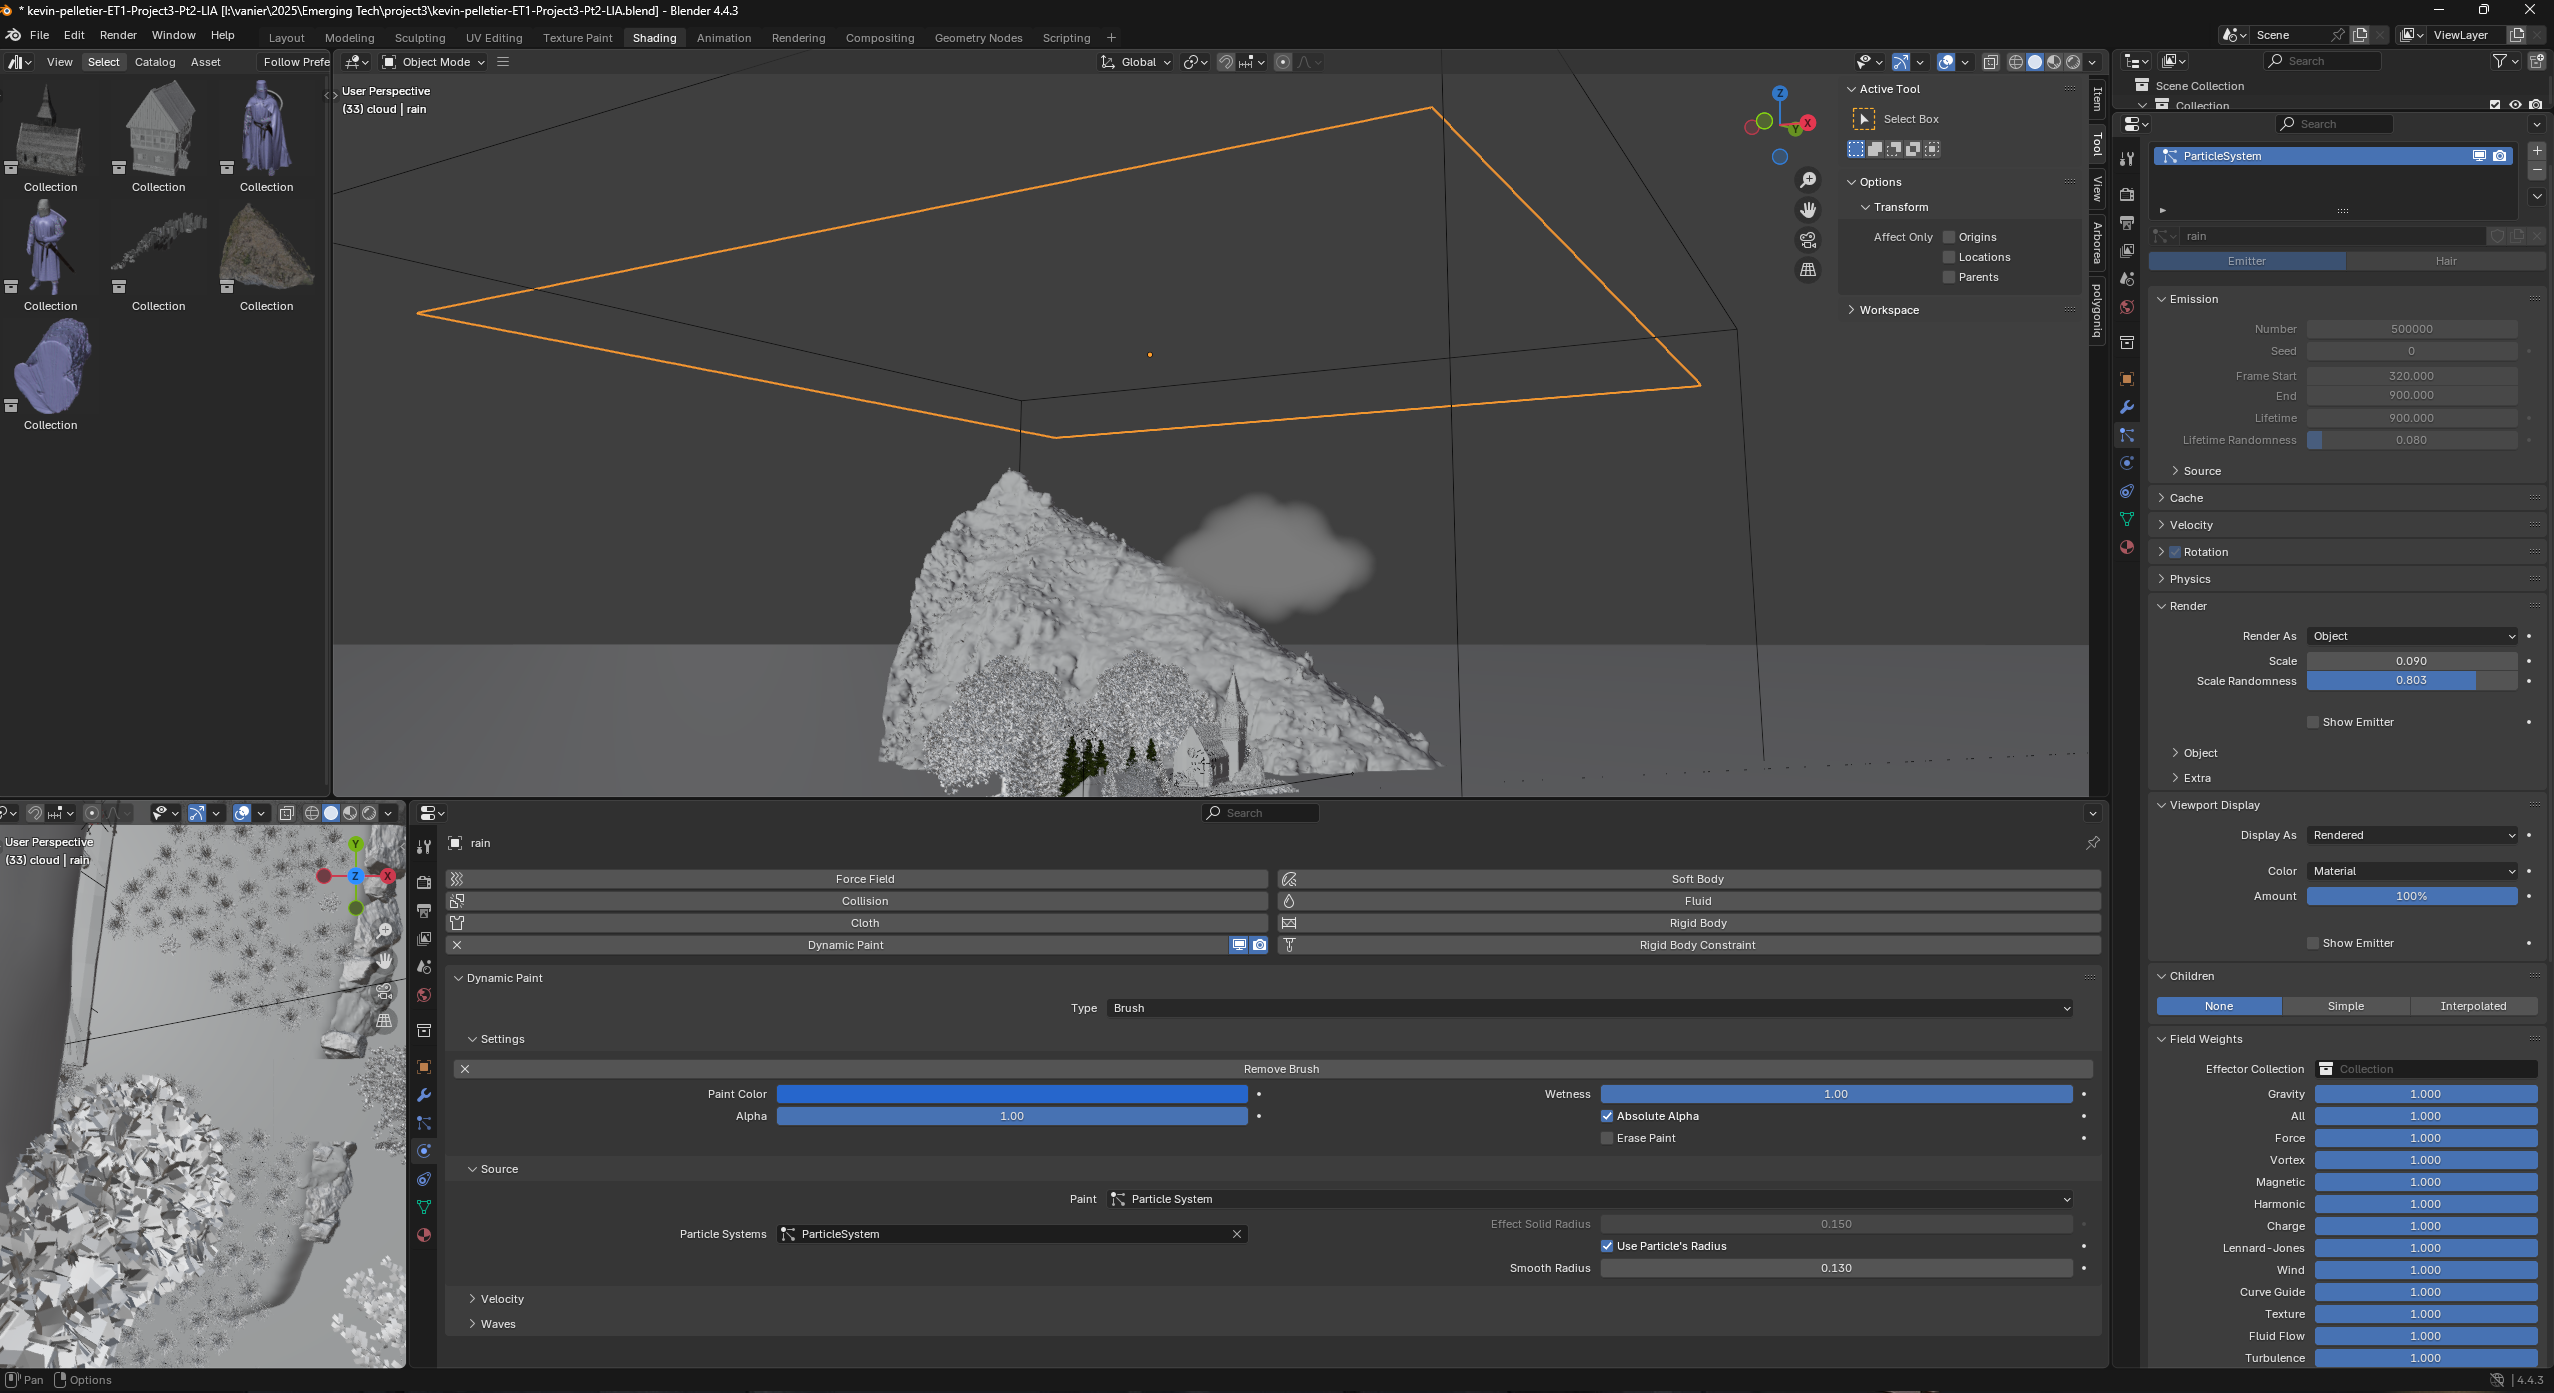Switch to orthographic grid view icon
The height and width of the screenshot is (1393, 2554).
(1808, 270)
